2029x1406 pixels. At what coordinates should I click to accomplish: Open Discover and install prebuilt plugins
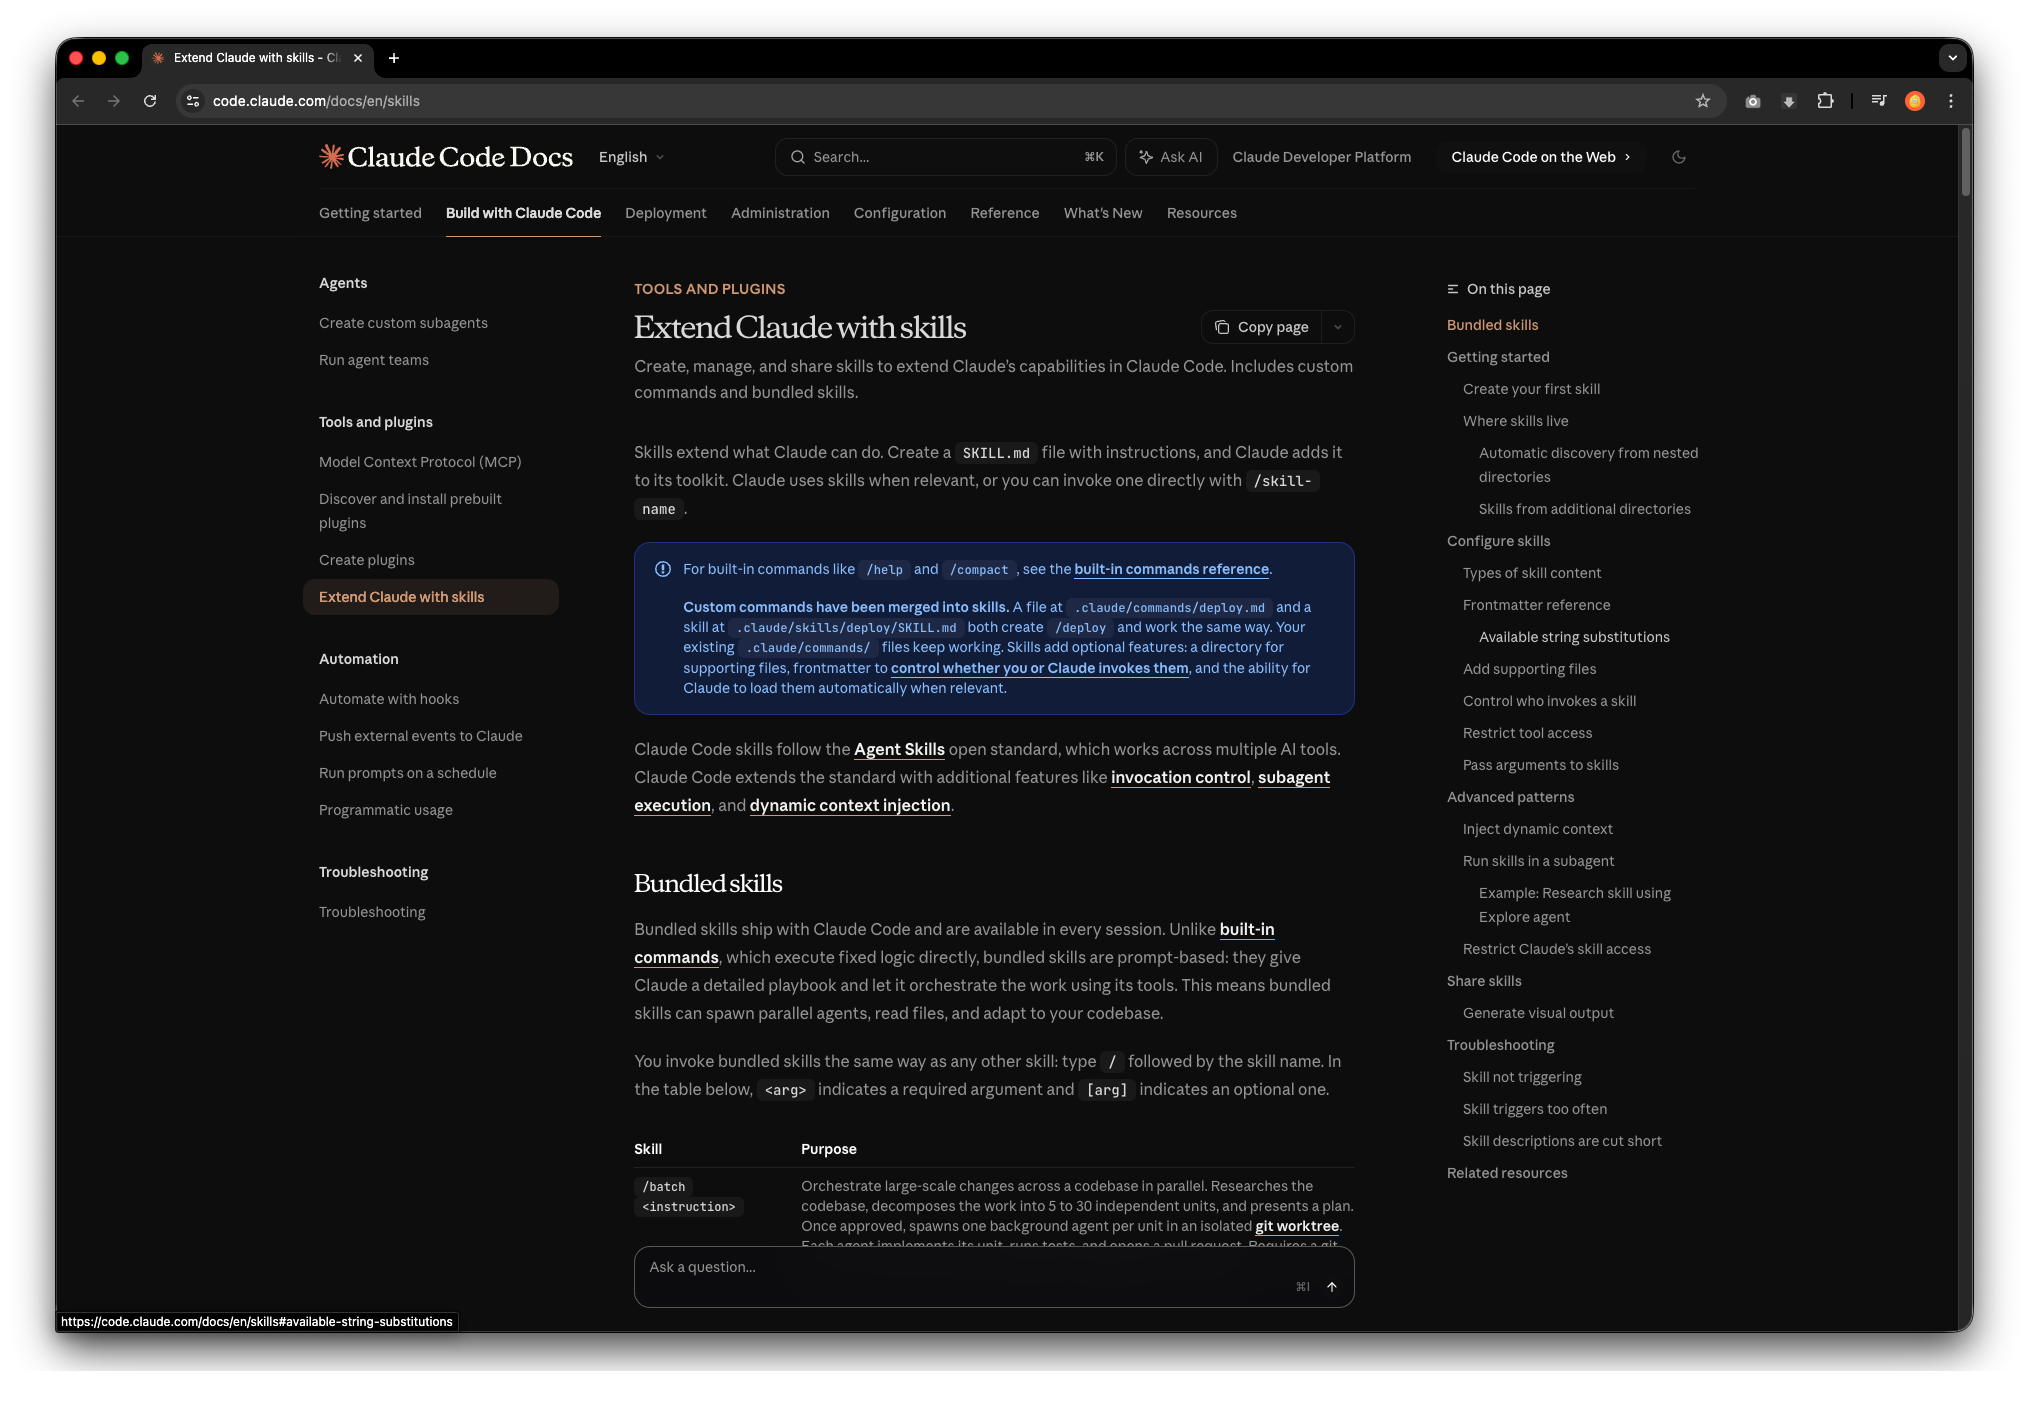point(410,511)
